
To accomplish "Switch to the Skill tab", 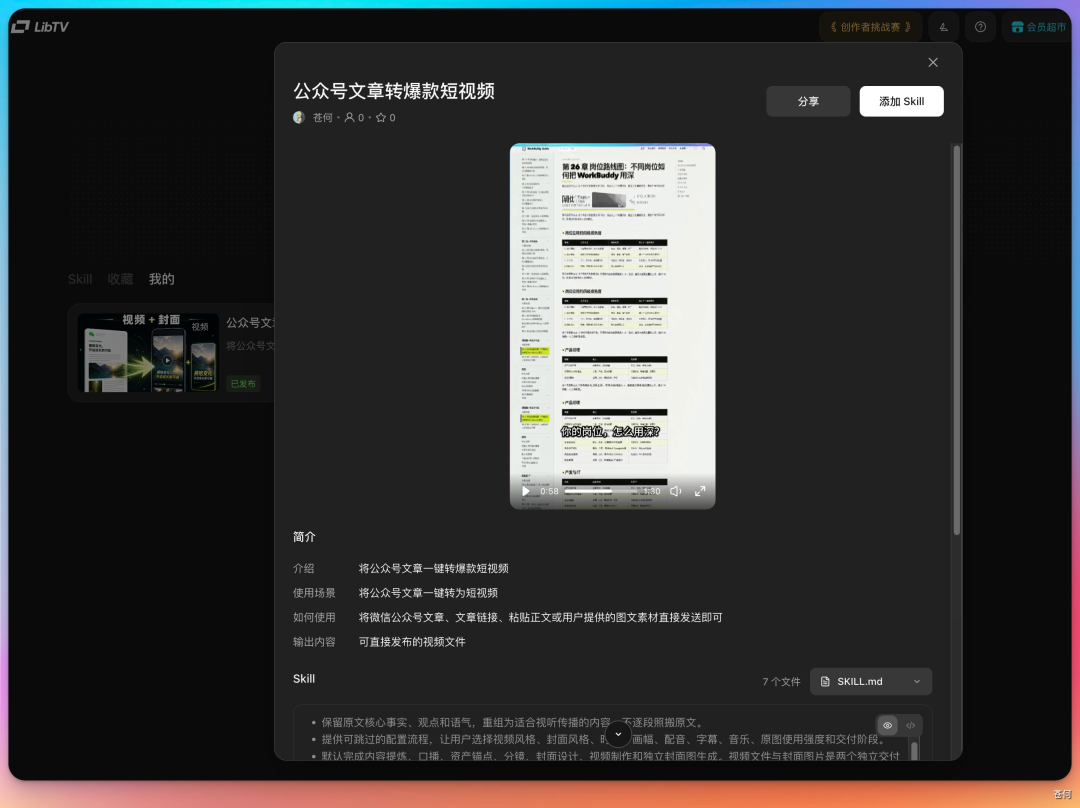I will pyautogui.click(x=79, y=279).
